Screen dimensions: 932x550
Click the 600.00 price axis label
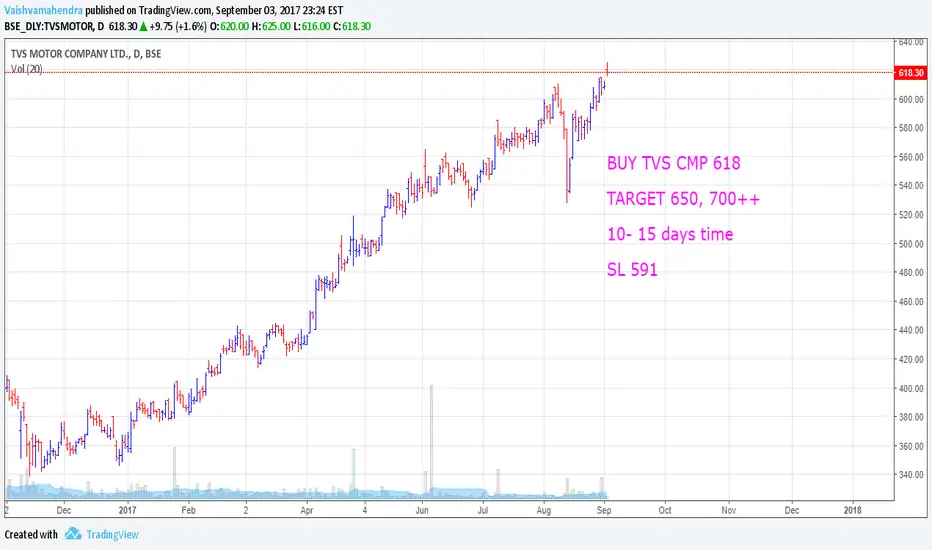click(x=911, y=99)
